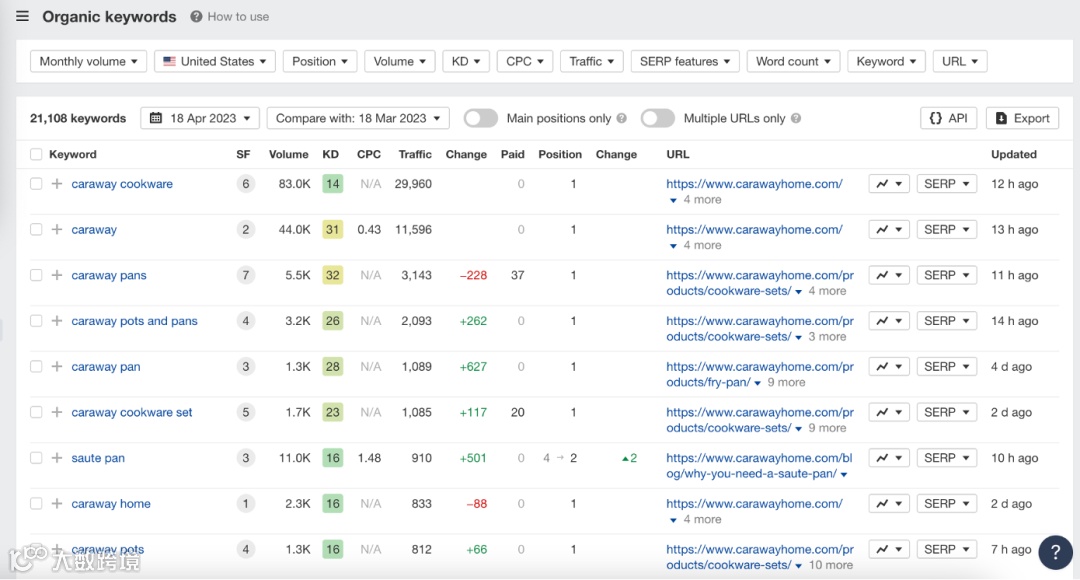Sort table by Traffic column header
1080x580 pixels.
click(415, 154)
